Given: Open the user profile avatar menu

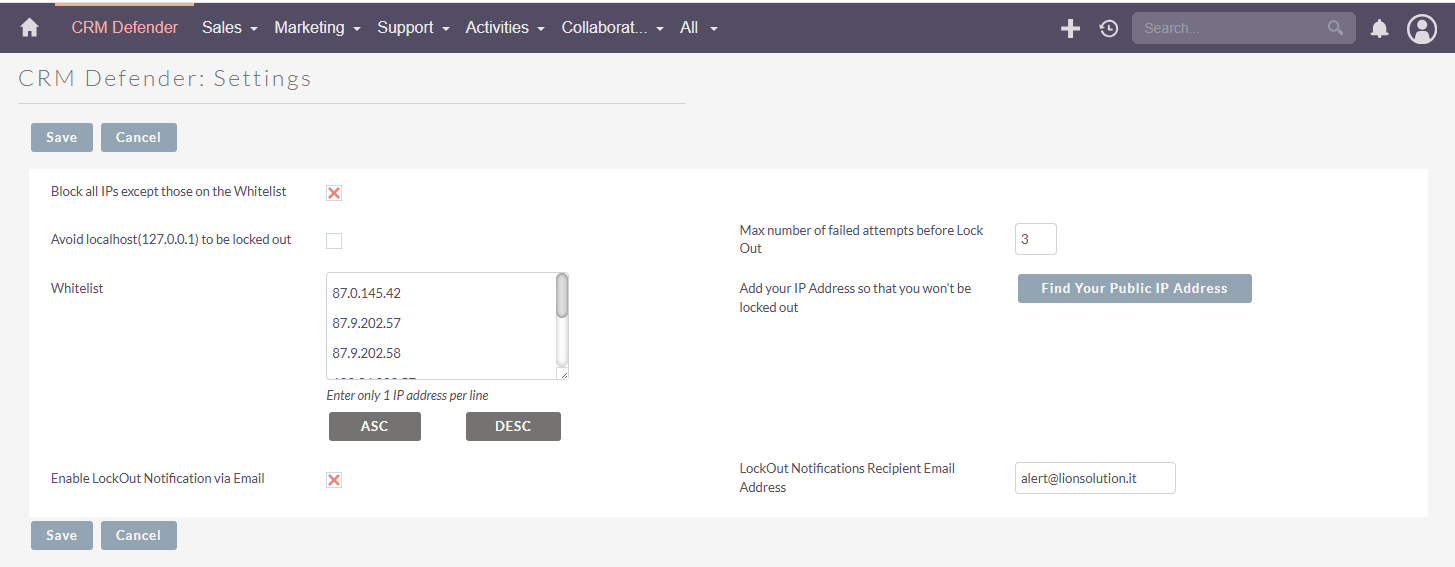Looking at the screenshot, I should point(1421,28).
